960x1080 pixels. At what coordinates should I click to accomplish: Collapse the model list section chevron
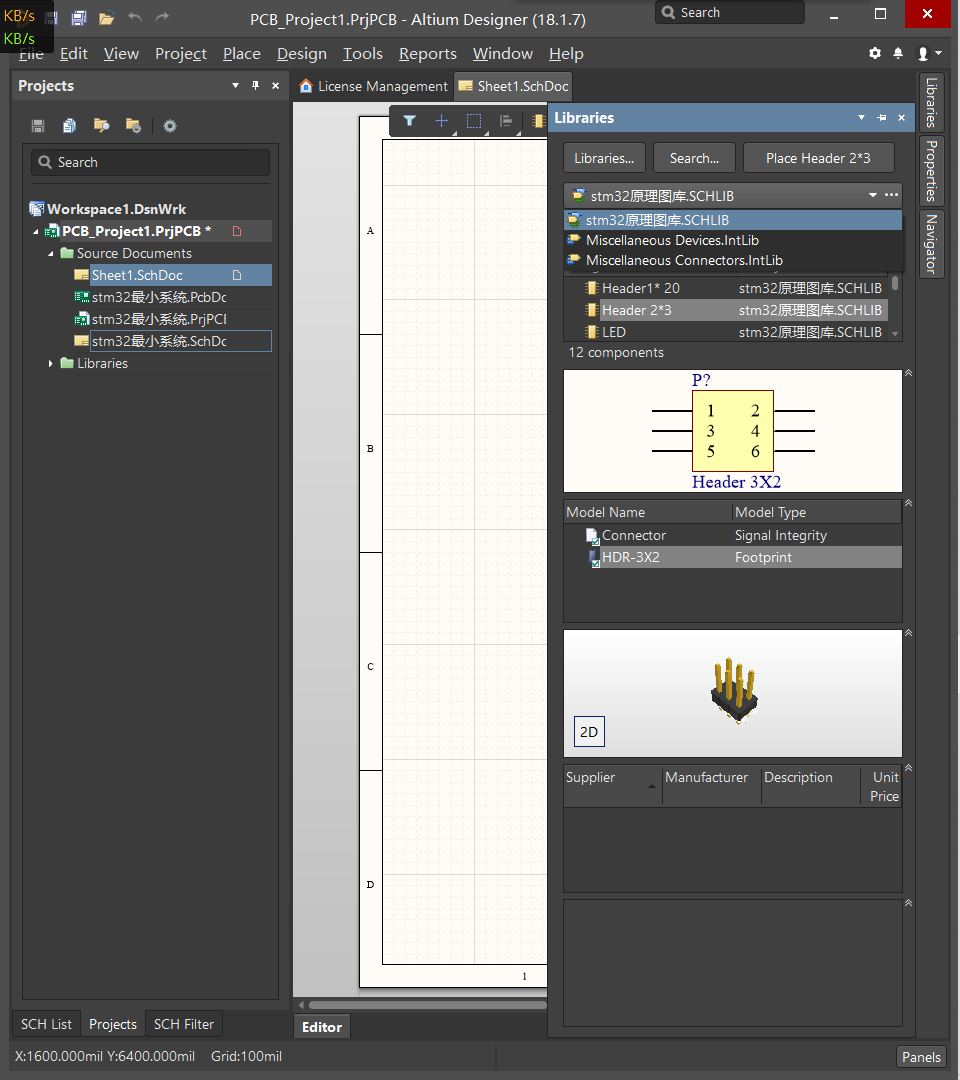(x=908, y=503)
